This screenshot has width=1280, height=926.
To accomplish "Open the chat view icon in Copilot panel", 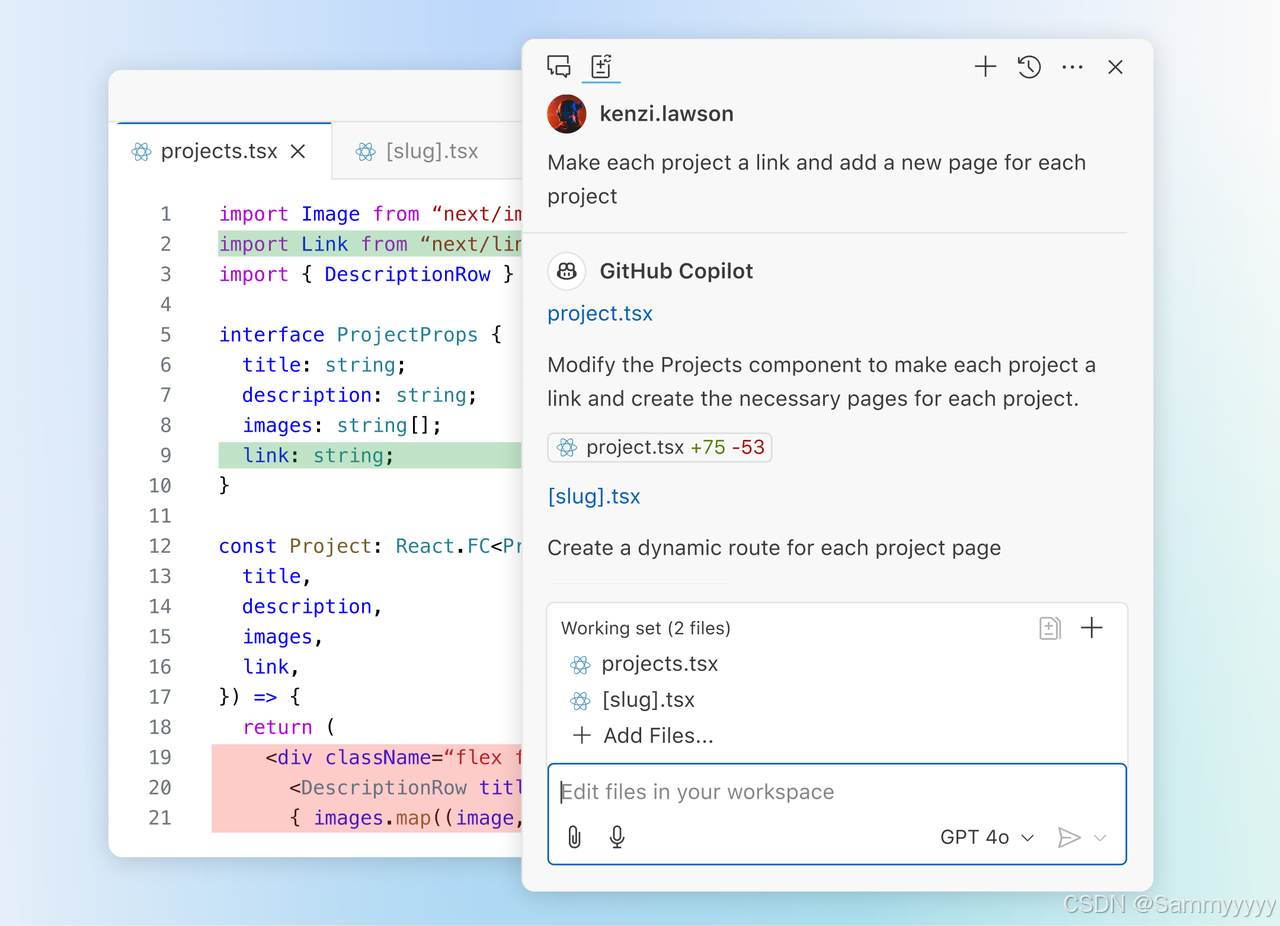I will [559, 67].
